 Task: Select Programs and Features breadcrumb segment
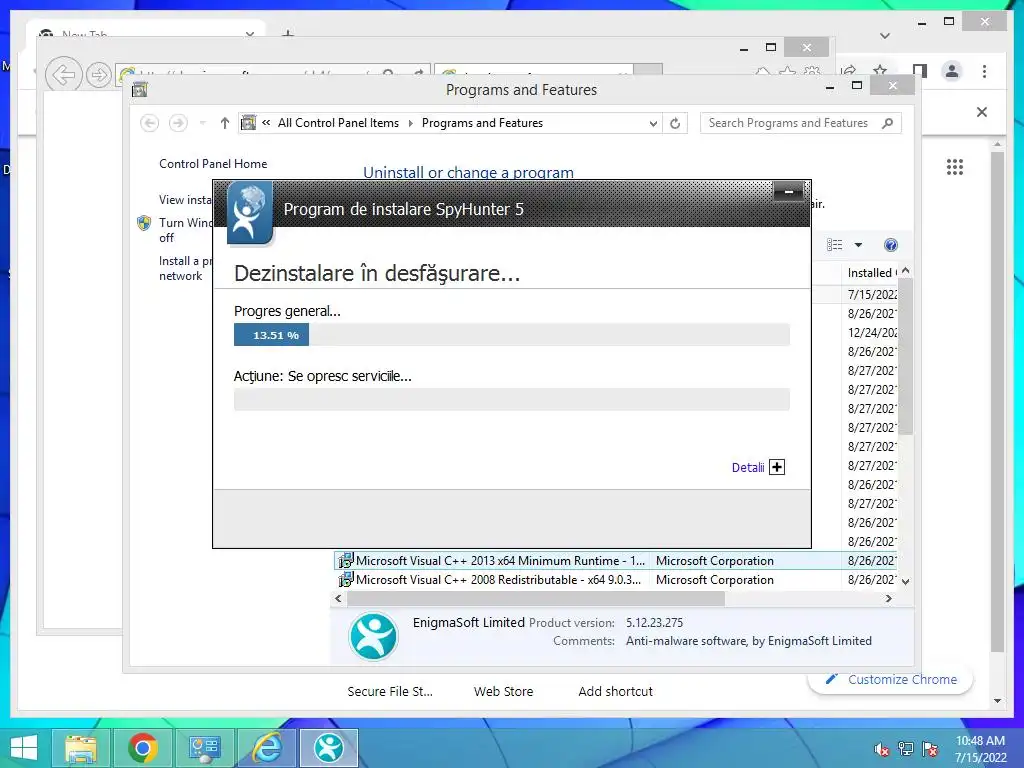pos(482,123)
